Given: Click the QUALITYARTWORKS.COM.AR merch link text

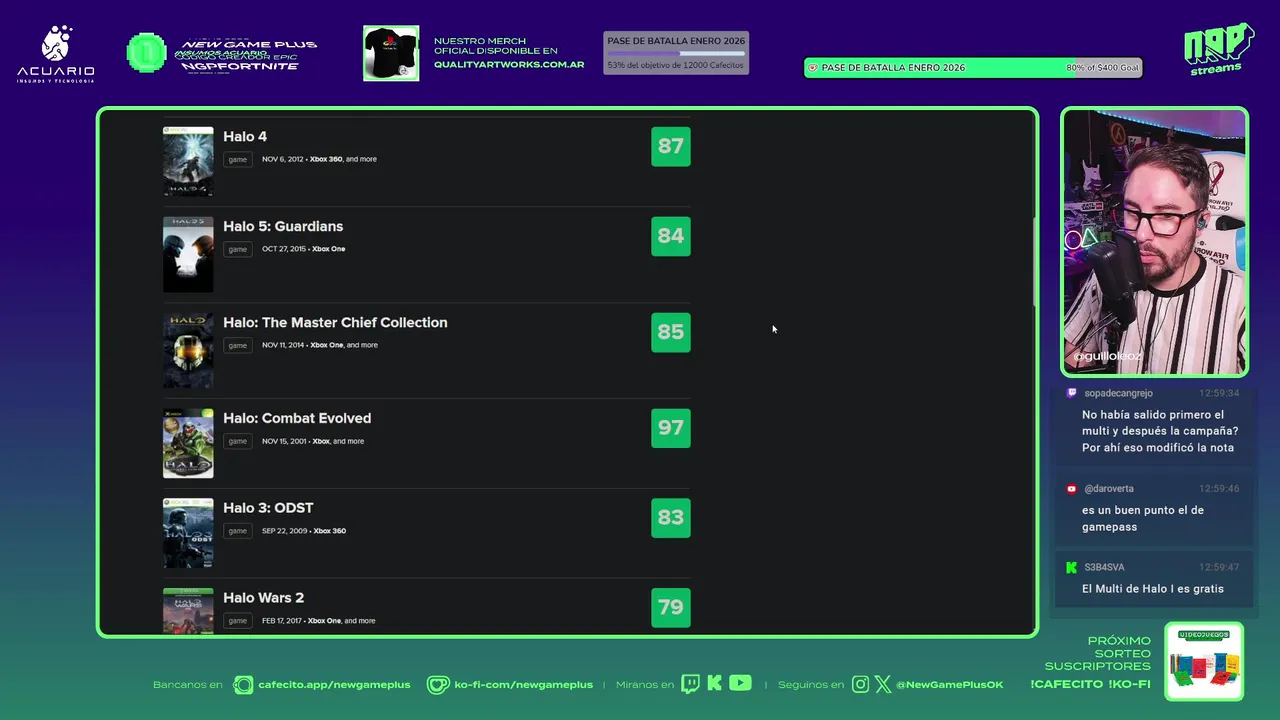Looking at the screenshot, I should (509, 65).
